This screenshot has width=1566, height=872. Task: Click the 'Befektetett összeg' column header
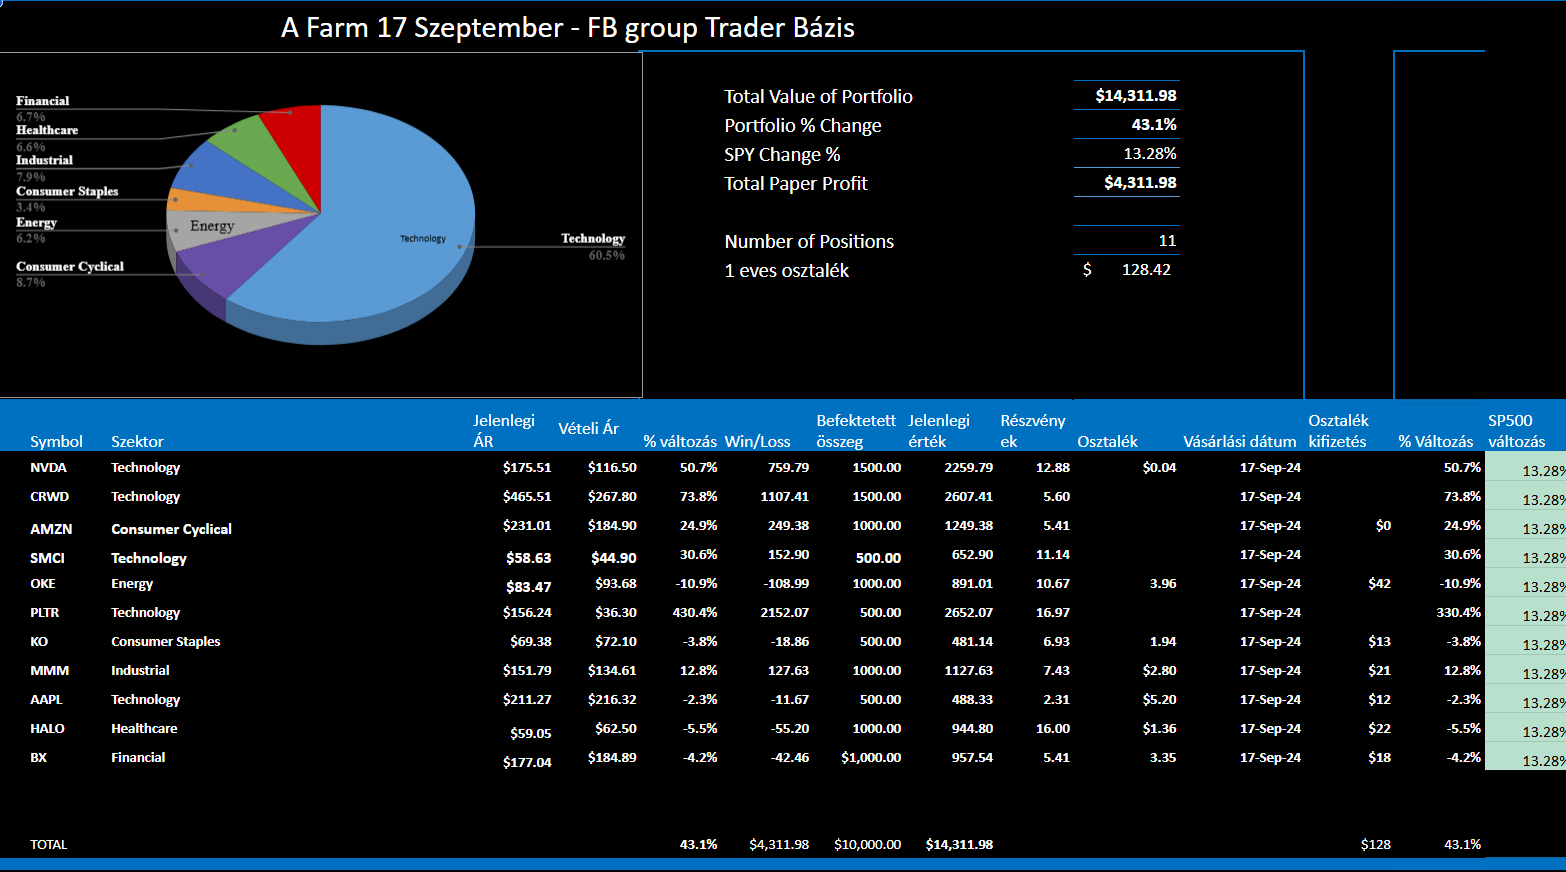pyautogui.click(x=856, y=431)
